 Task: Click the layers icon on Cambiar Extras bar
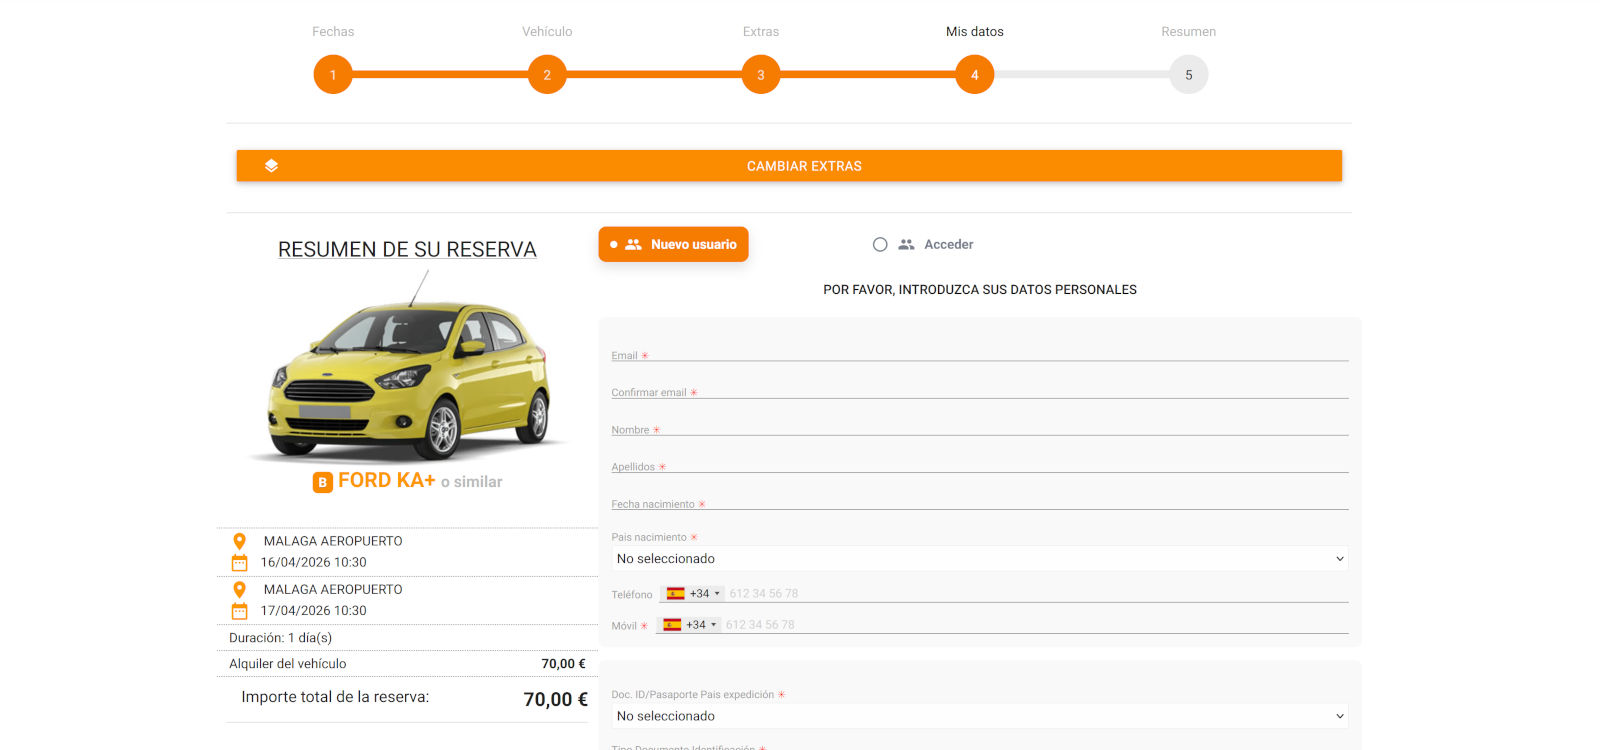(x=271, y=166)
